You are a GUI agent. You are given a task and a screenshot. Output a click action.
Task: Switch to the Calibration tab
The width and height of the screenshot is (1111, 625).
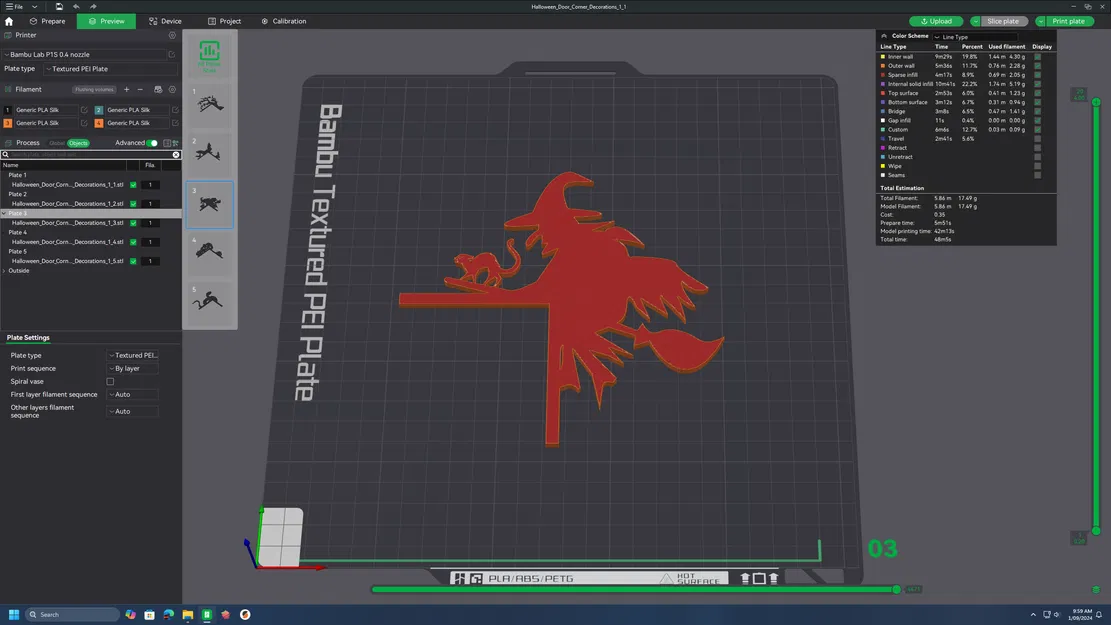pos(283,21)
